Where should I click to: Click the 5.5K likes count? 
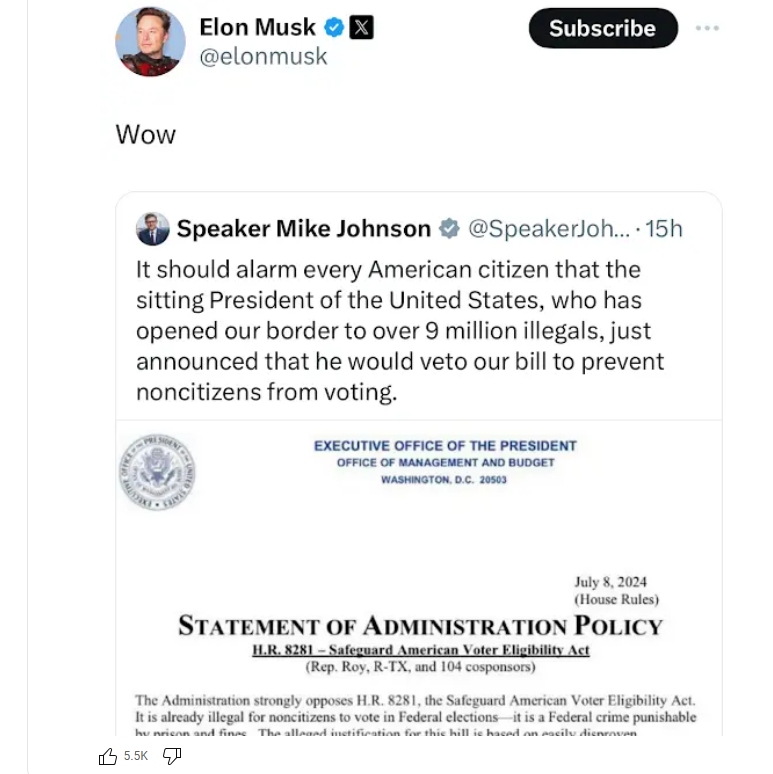point(136,757)
